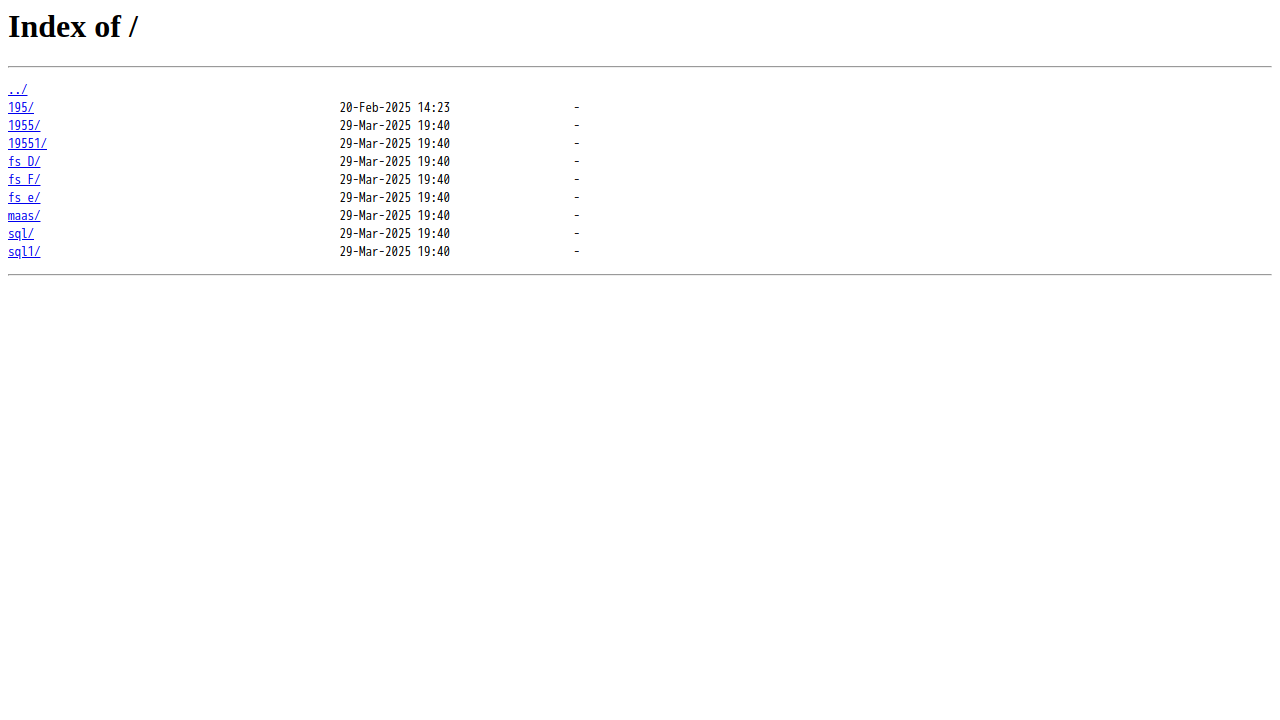Open the fs_e/ folder link
This screenshot has width=1280, height=720.
pos(24,198)
